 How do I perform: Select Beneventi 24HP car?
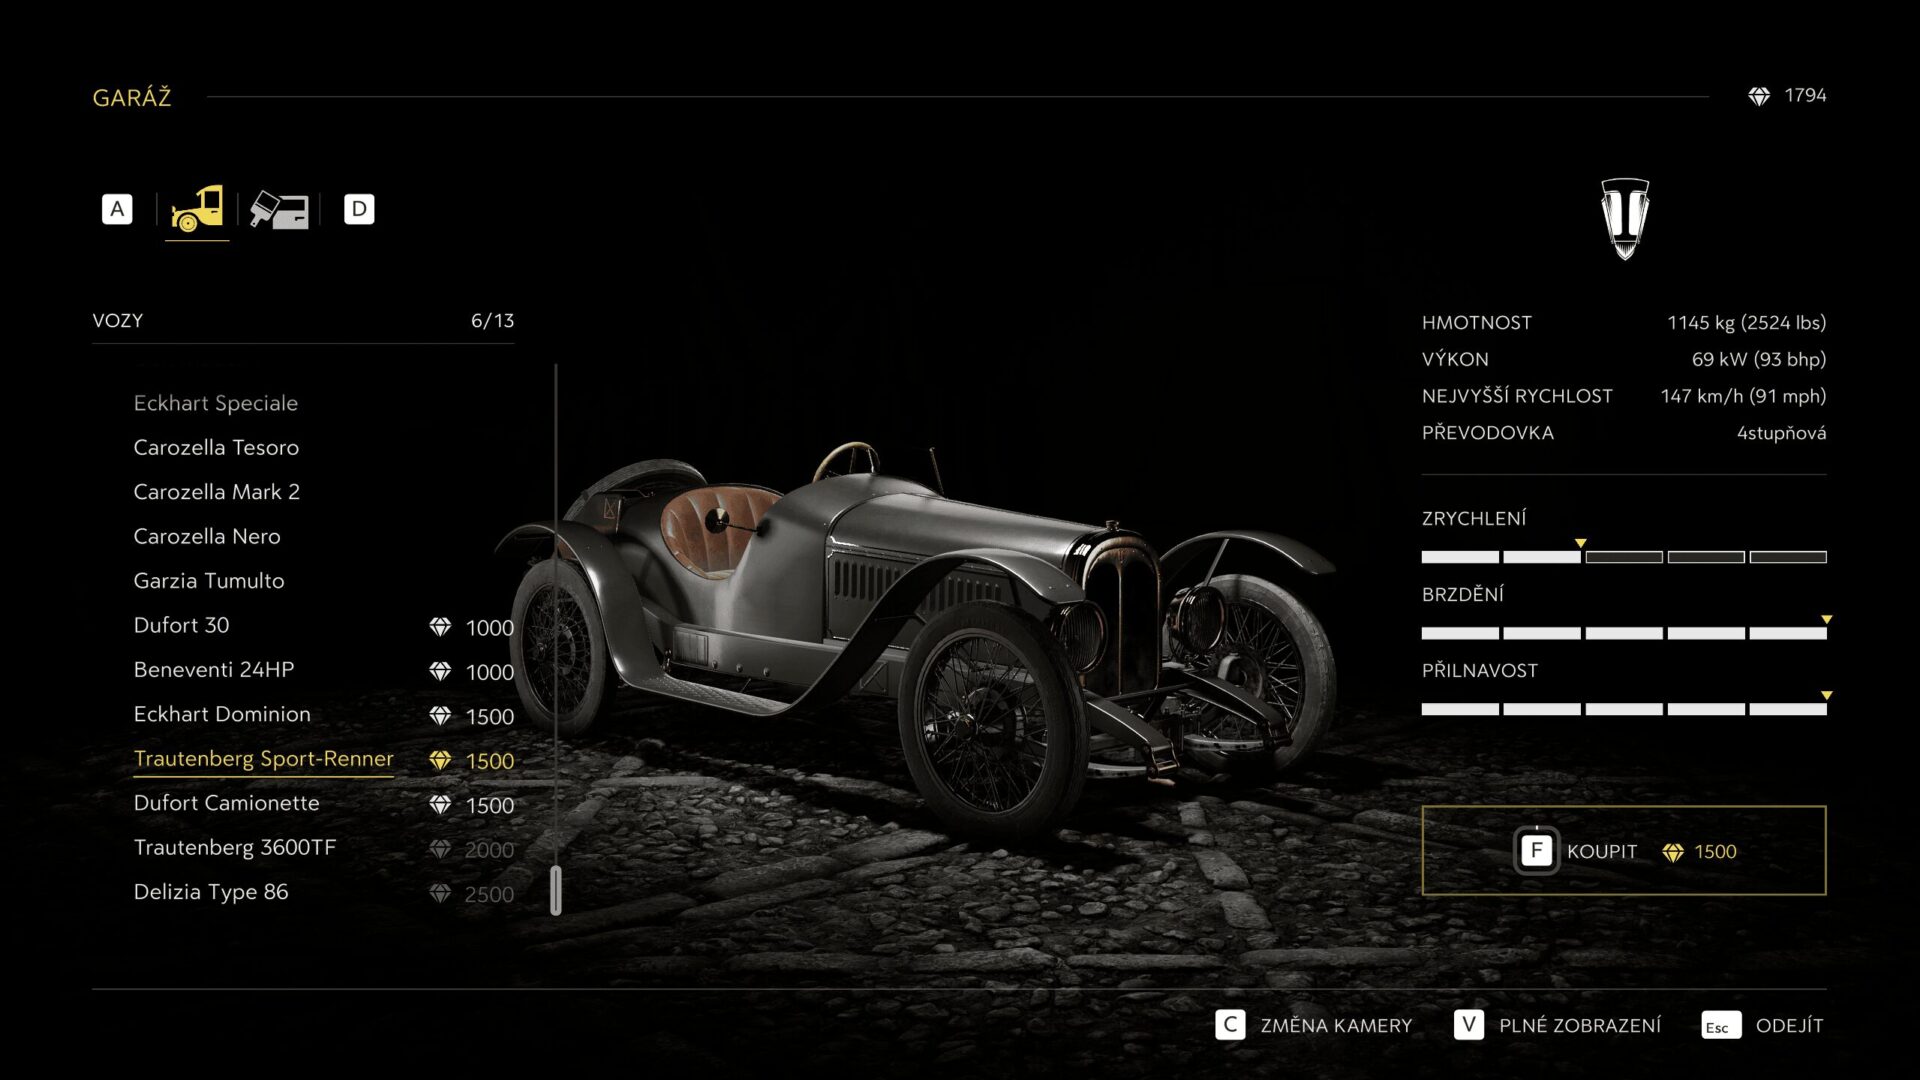click(214, 670)
